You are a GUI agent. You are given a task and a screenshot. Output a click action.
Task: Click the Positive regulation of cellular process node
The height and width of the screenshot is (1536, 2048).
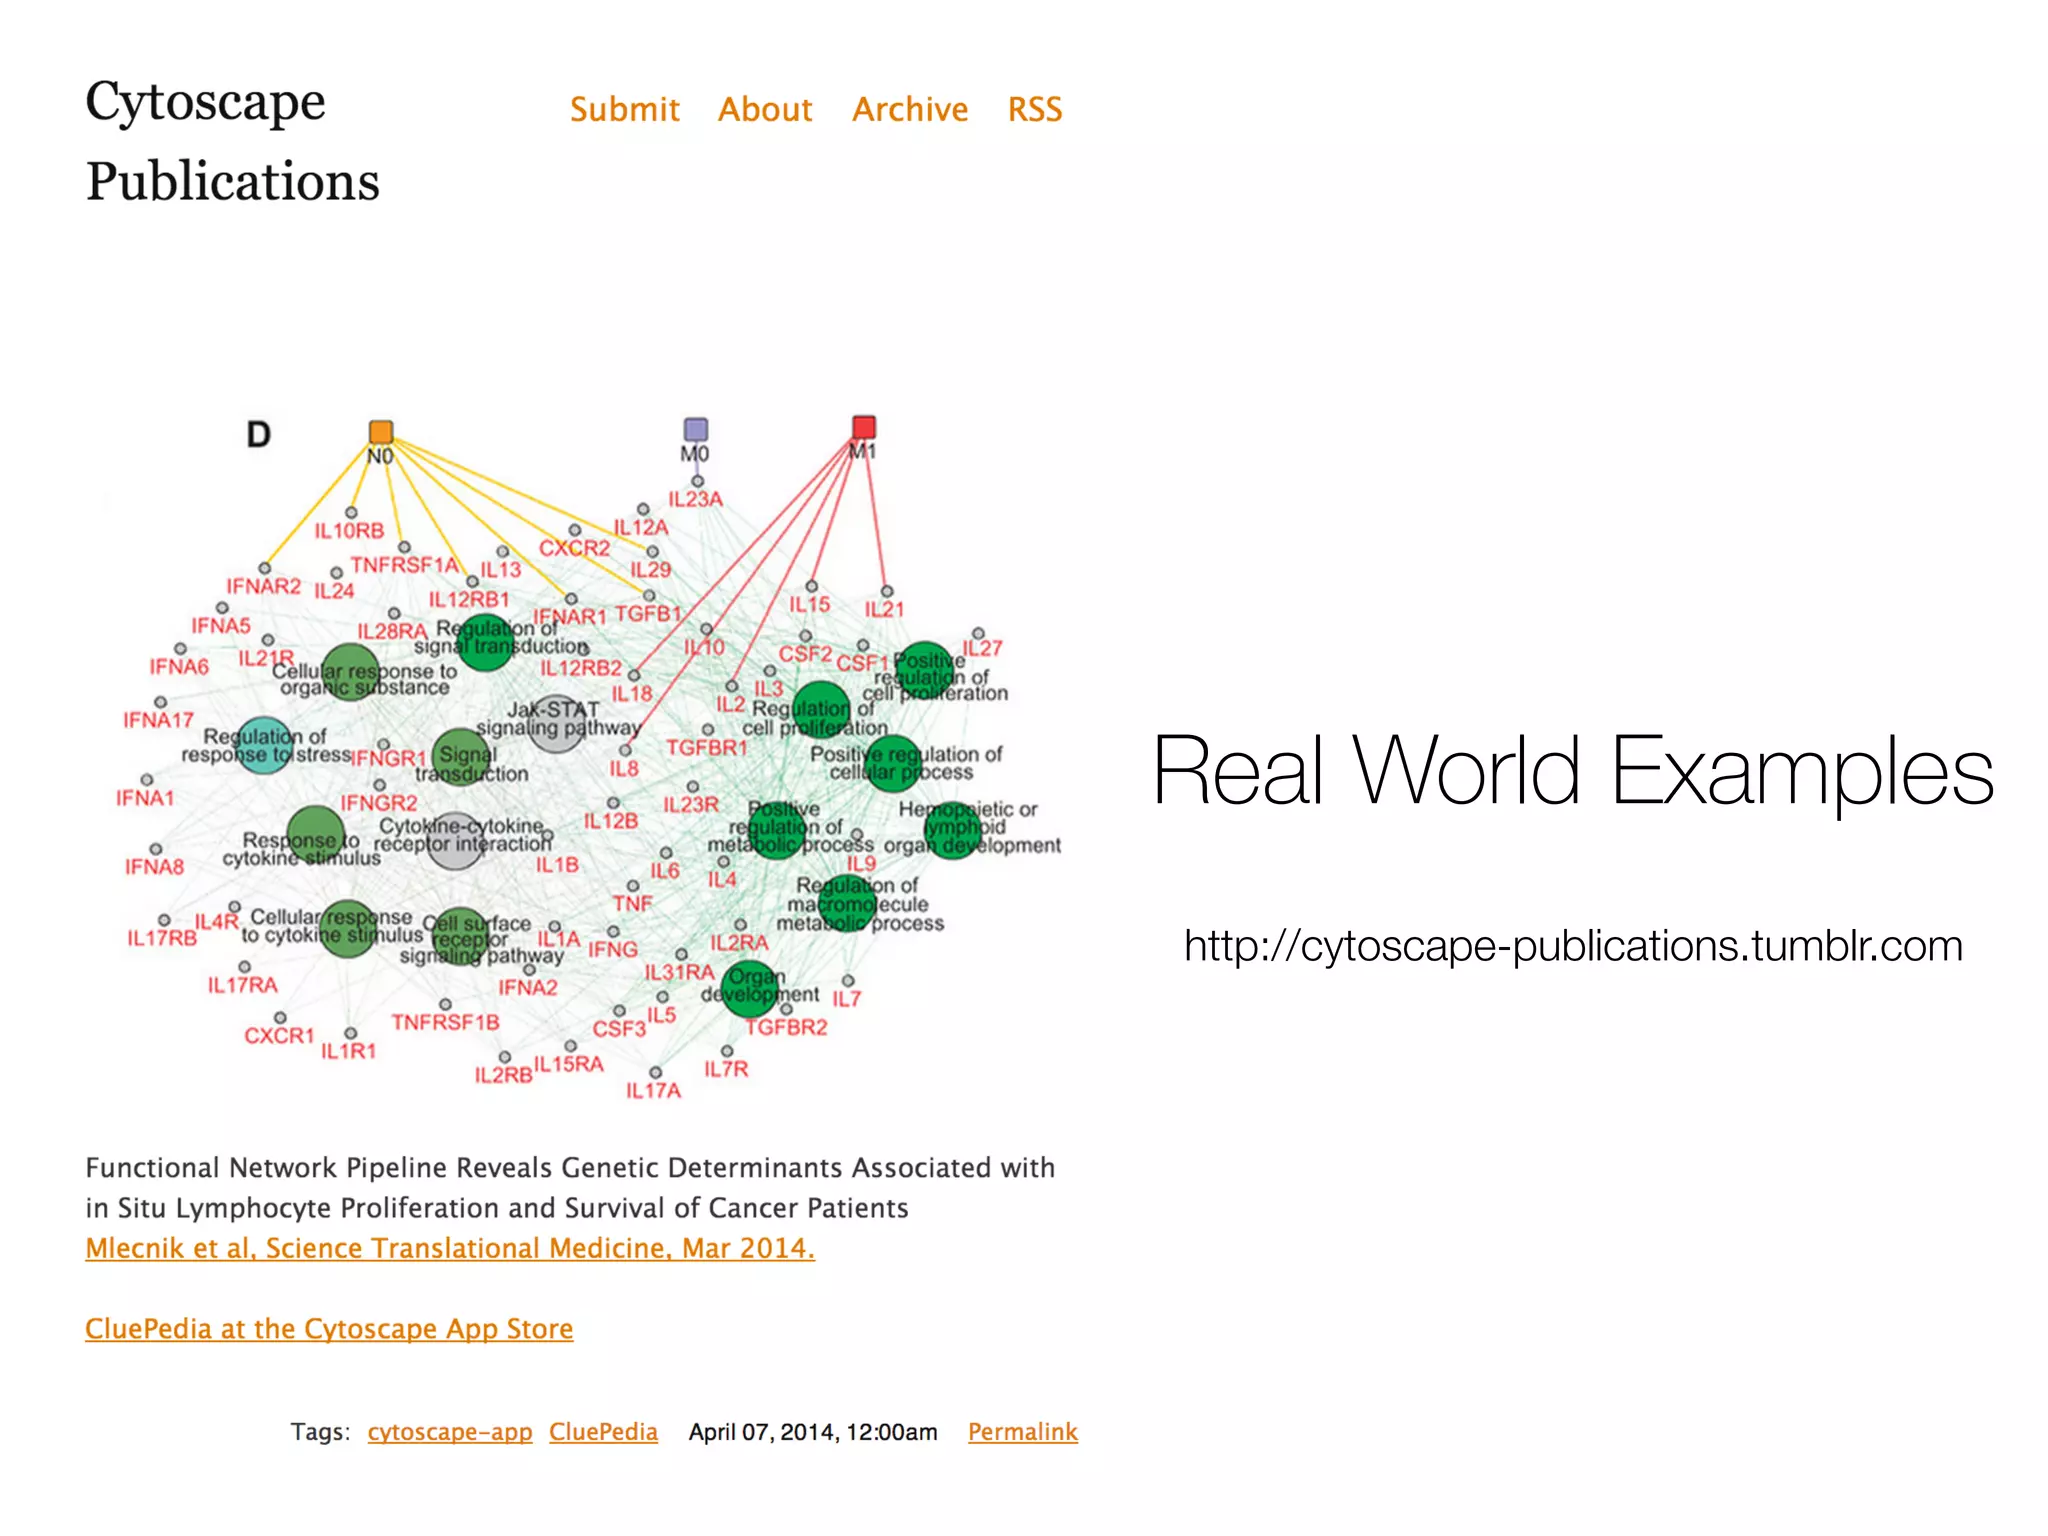pos(892,763)
